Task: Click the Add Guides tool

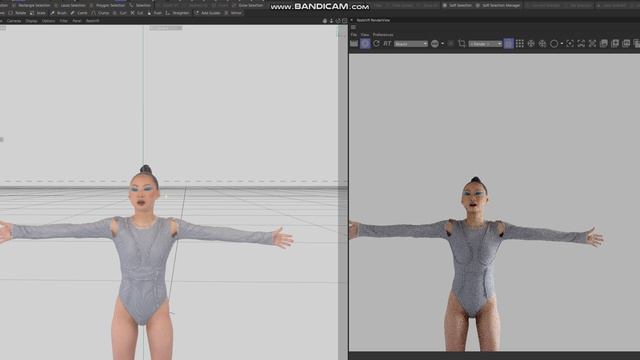Action: click(x=207, y=13)
